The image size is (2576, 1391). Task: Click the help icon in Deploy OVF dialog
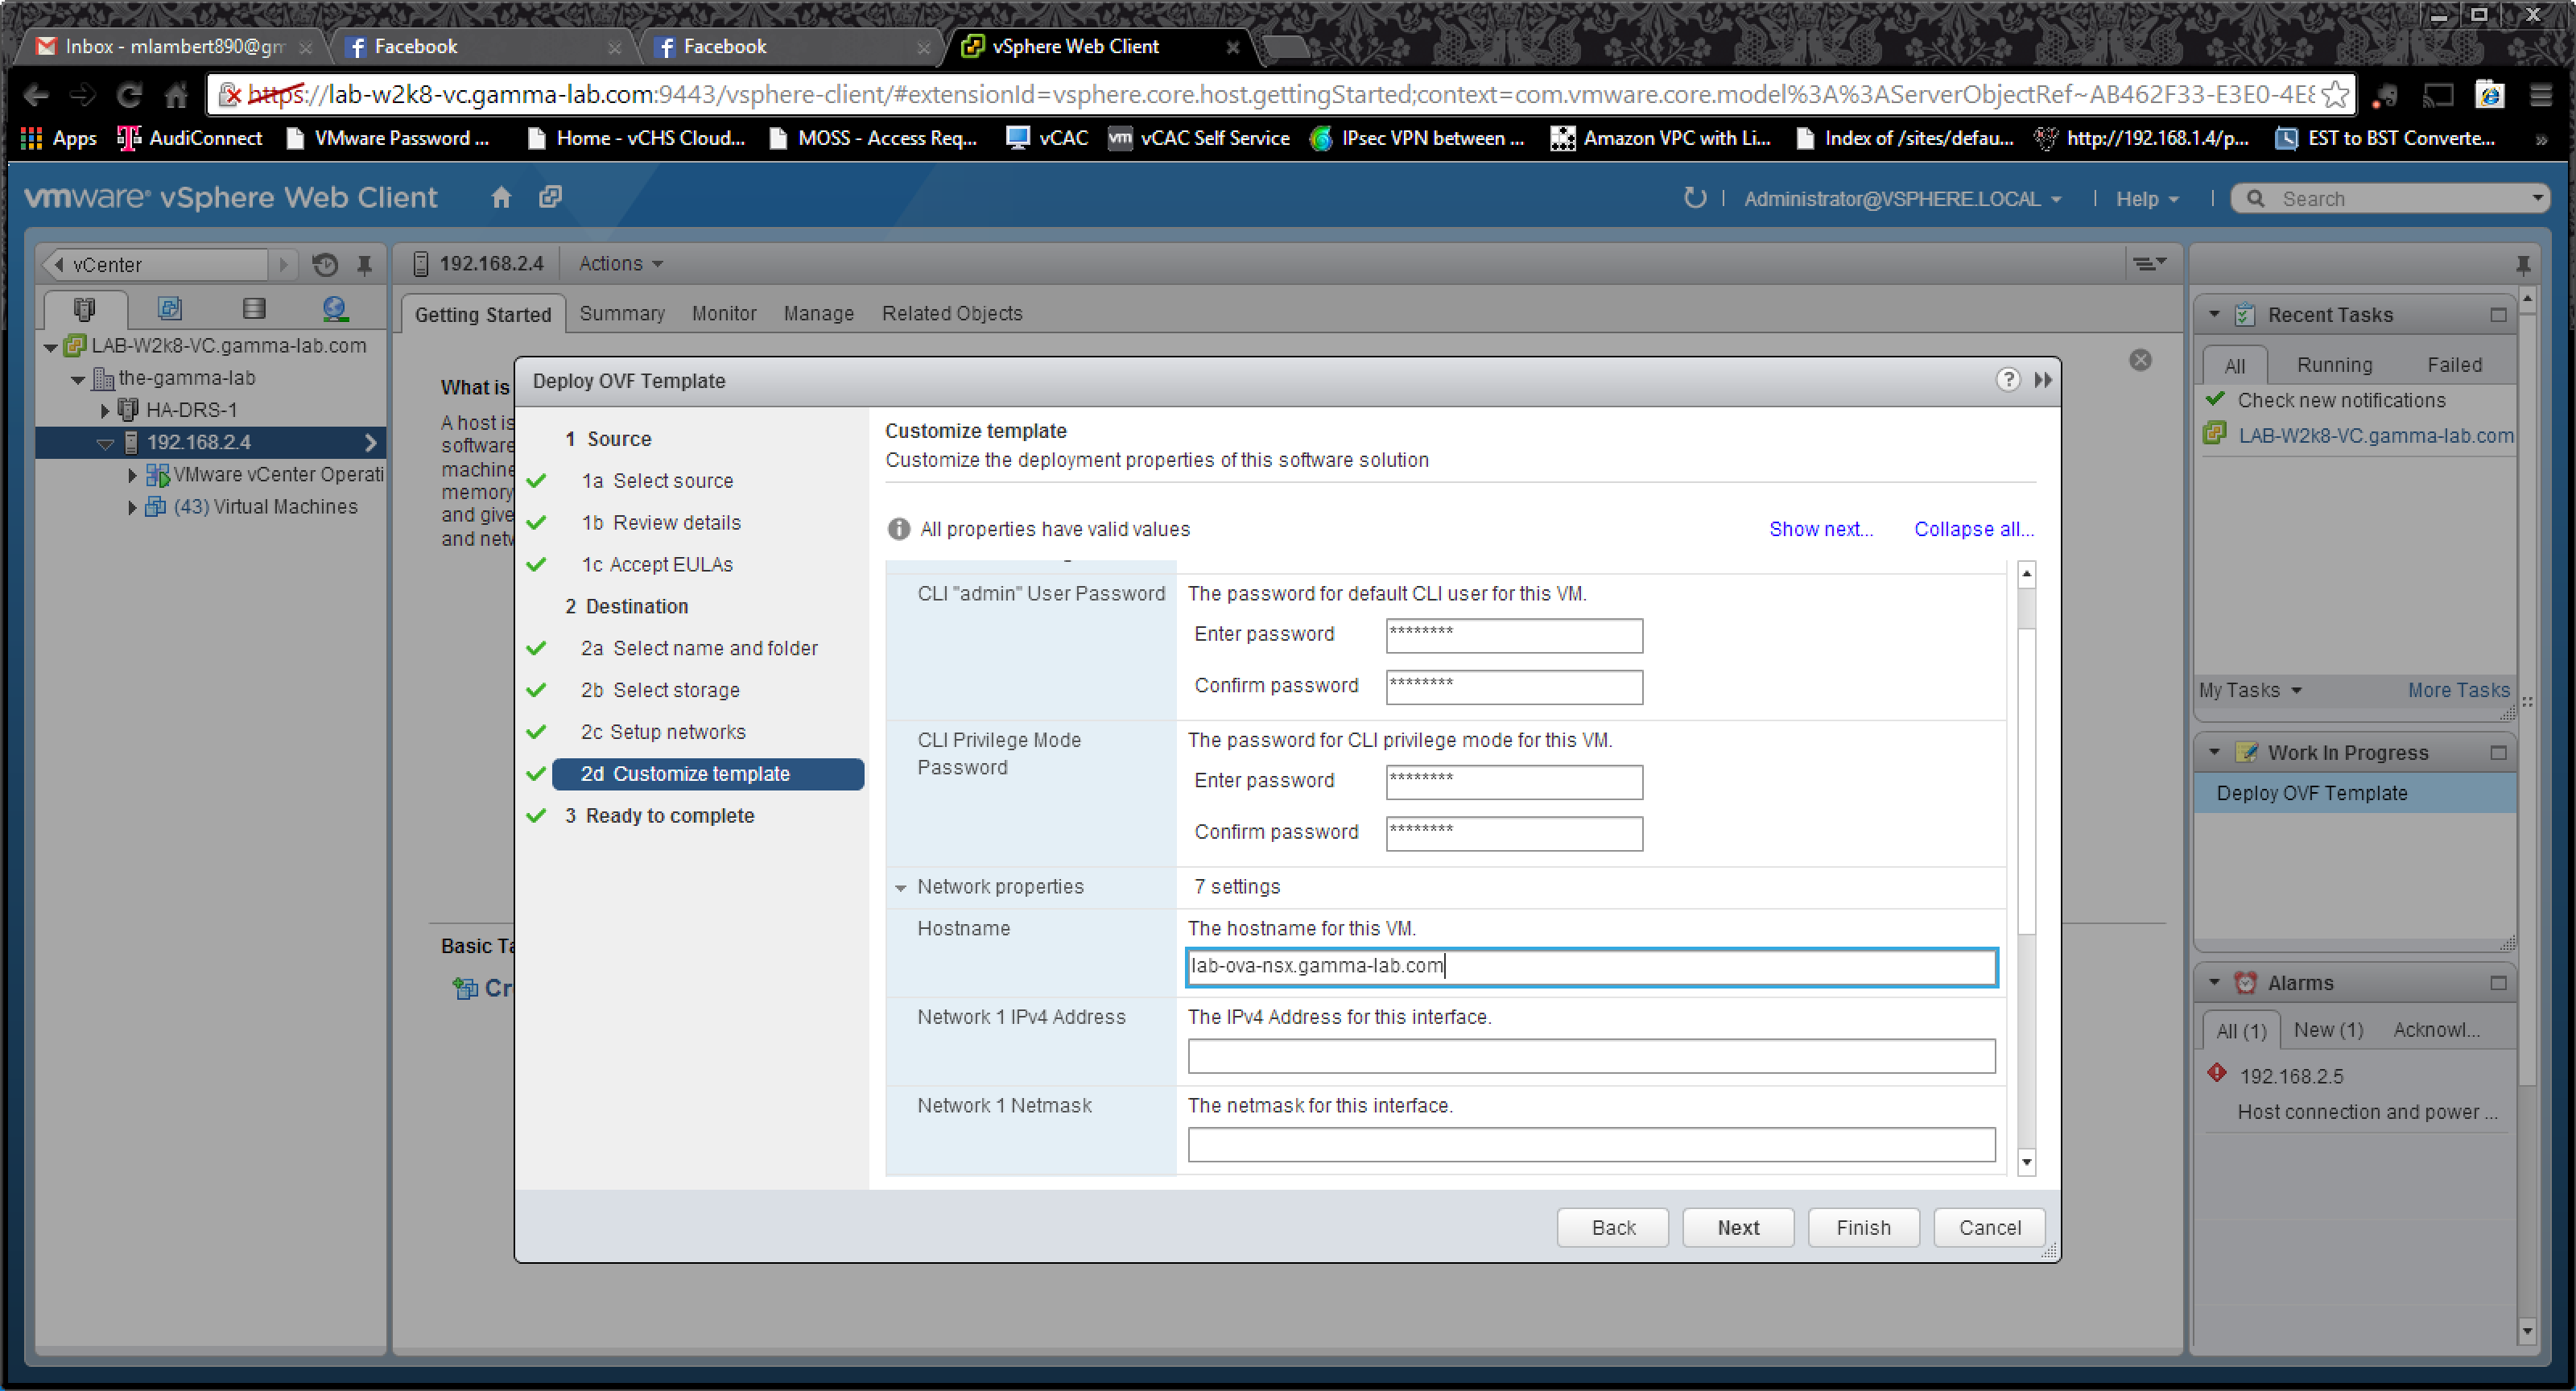click(x=2006, y=380)
